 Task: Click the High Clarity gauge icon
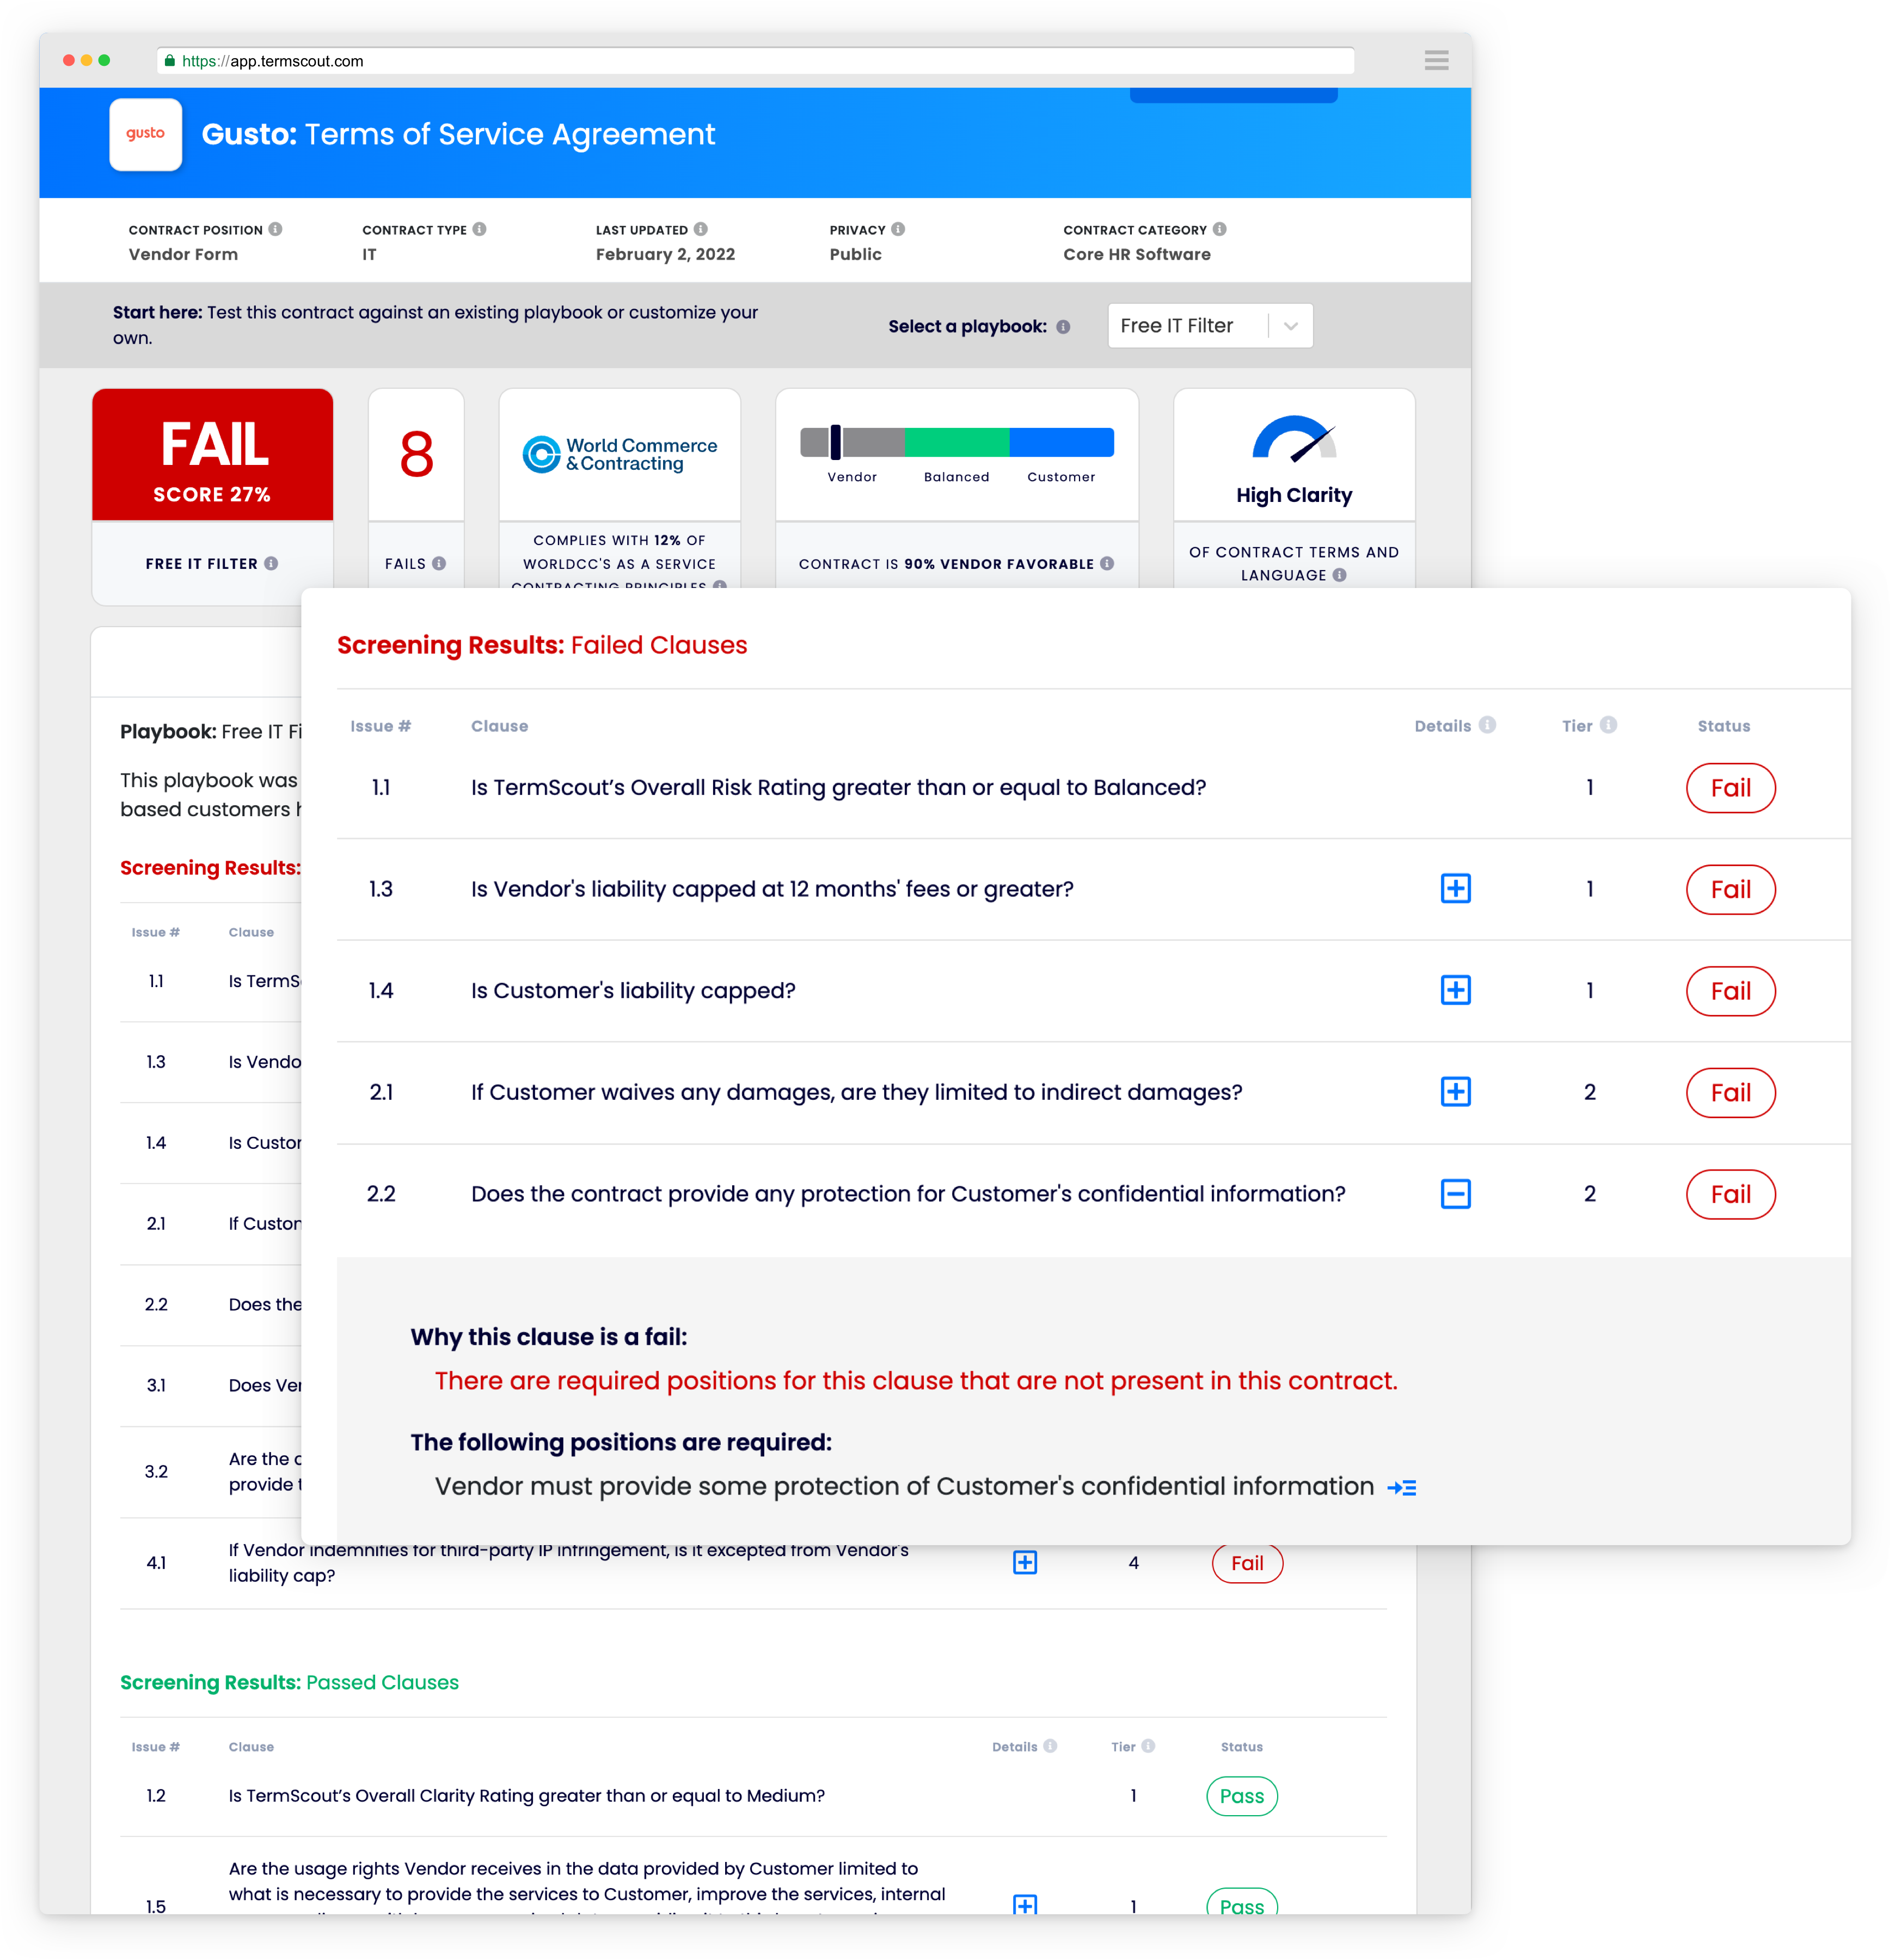click(1294, 440)
